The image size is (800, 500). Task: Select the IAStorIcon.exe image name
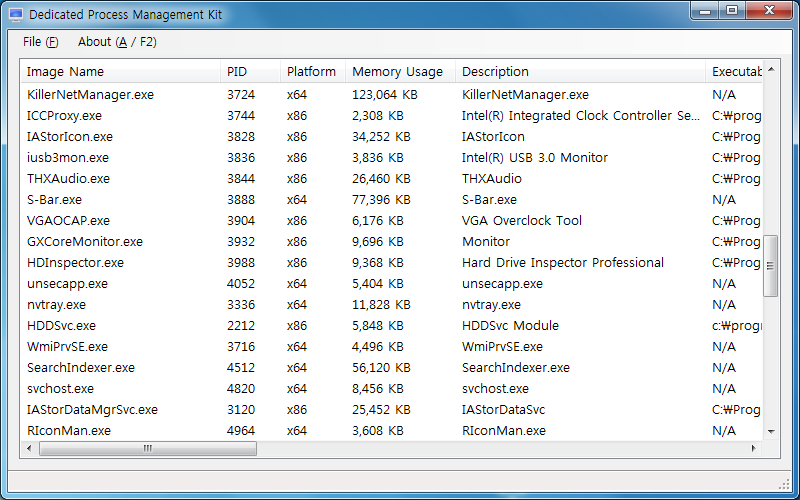(70, 137)
